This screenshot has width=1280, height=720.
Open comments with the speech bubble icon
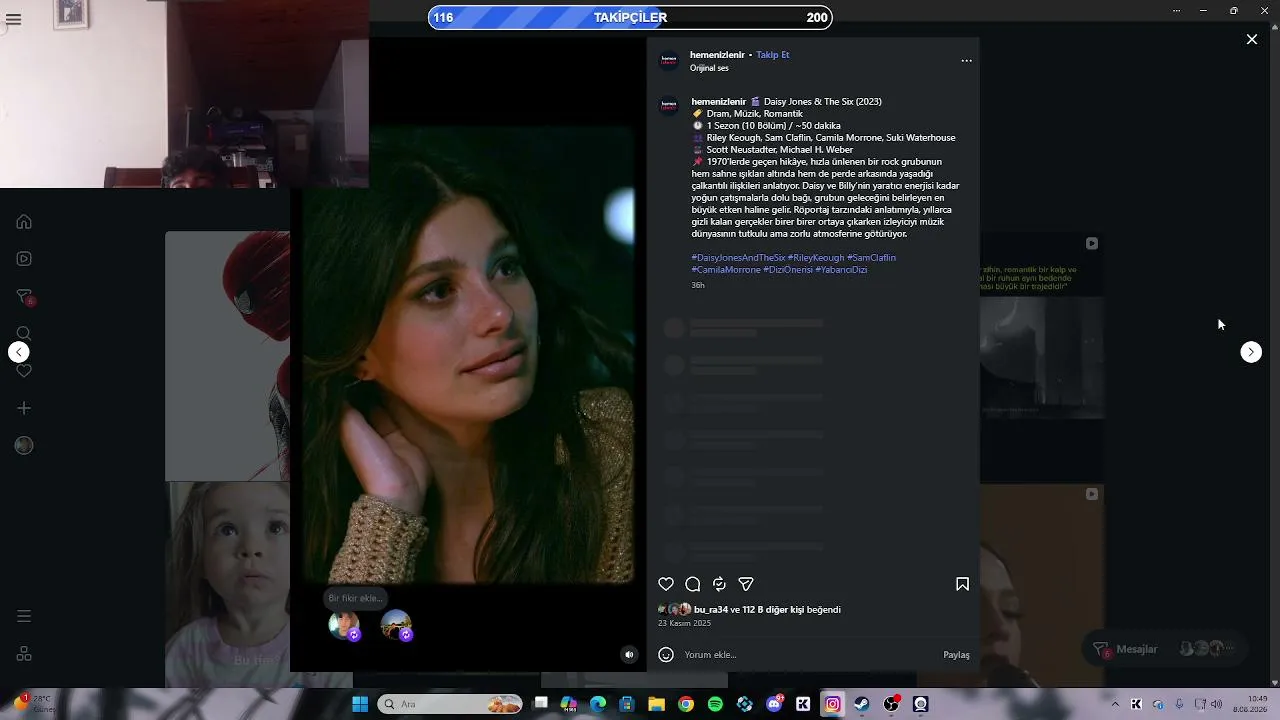click(692, 584)
